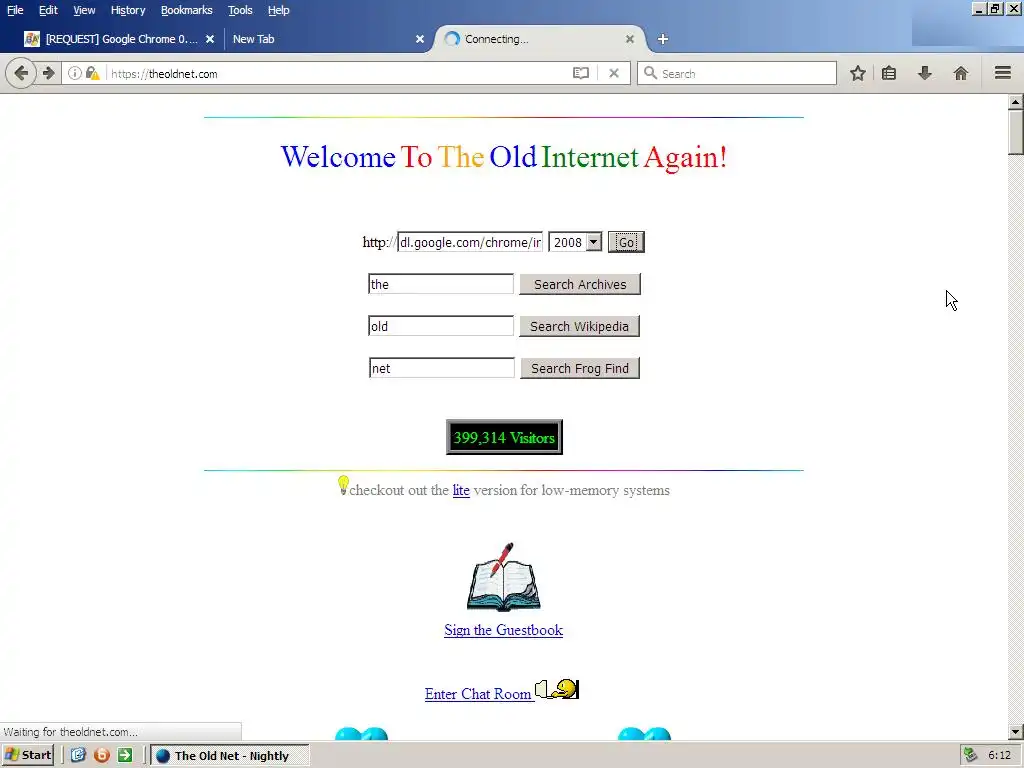Click the chat room smiley icon
This screenshot has width=1024, height=768.
tap(557, 689)
